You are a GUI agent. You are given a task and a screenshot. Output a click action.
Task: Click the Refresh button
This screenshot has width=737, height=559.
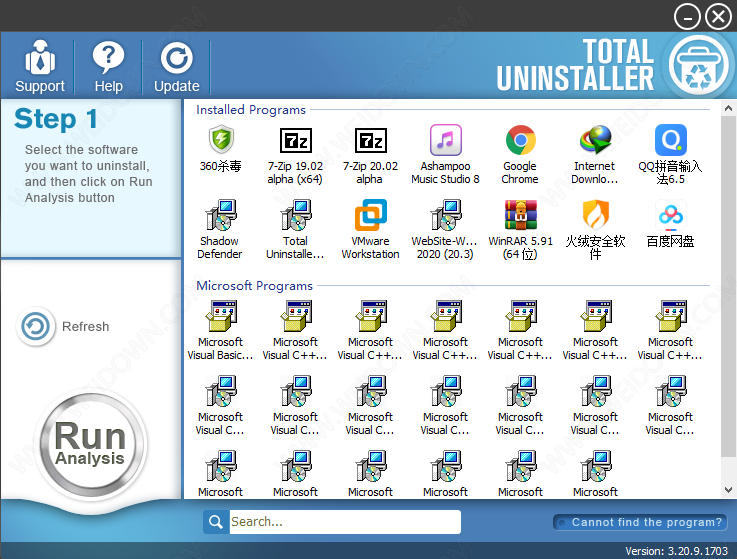coord(63,326)
